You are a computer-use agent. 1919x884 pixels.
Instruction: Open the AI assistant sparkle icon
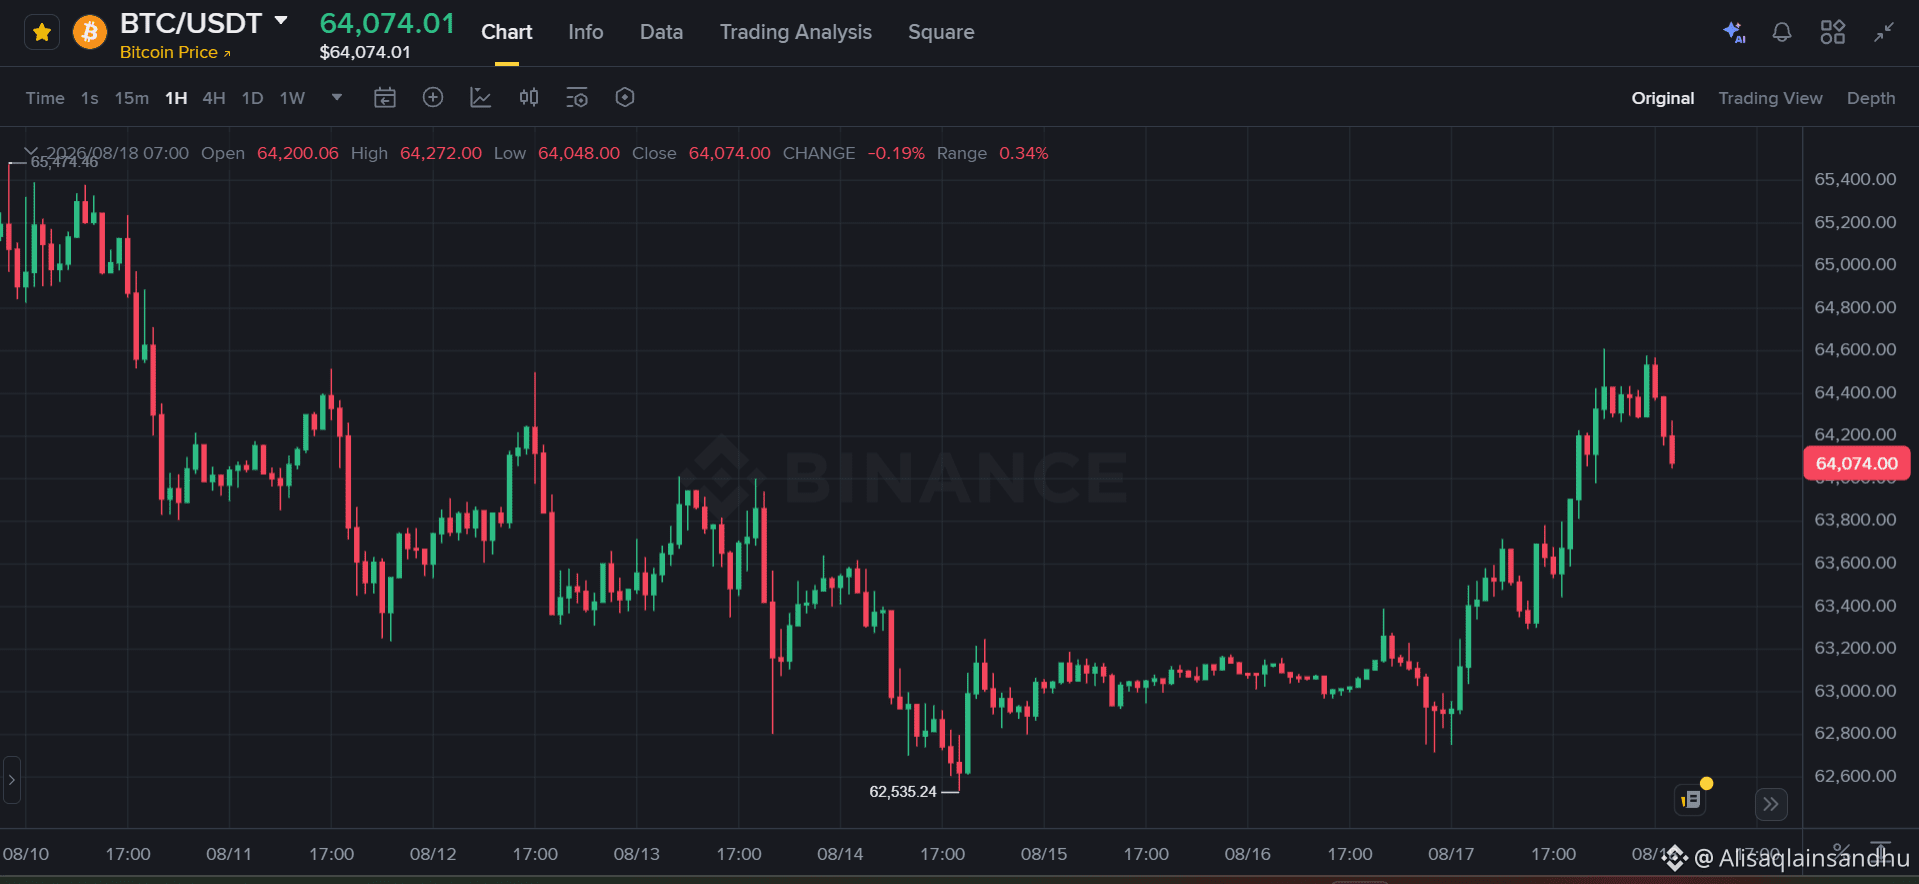pos(1734,32)
